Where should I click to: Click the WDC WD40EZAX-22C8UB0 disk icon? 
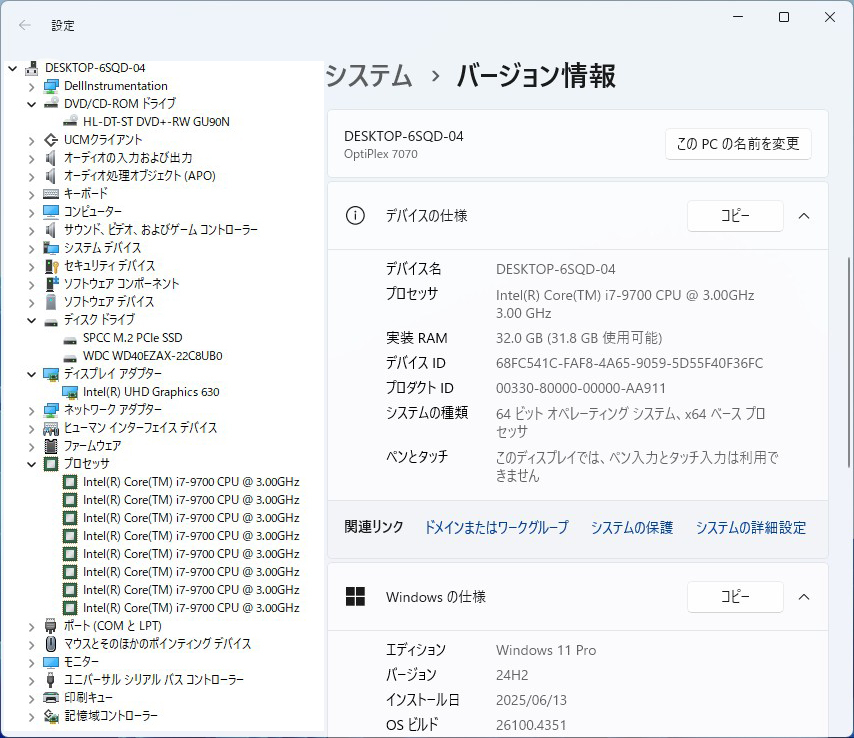click(70, 358)
